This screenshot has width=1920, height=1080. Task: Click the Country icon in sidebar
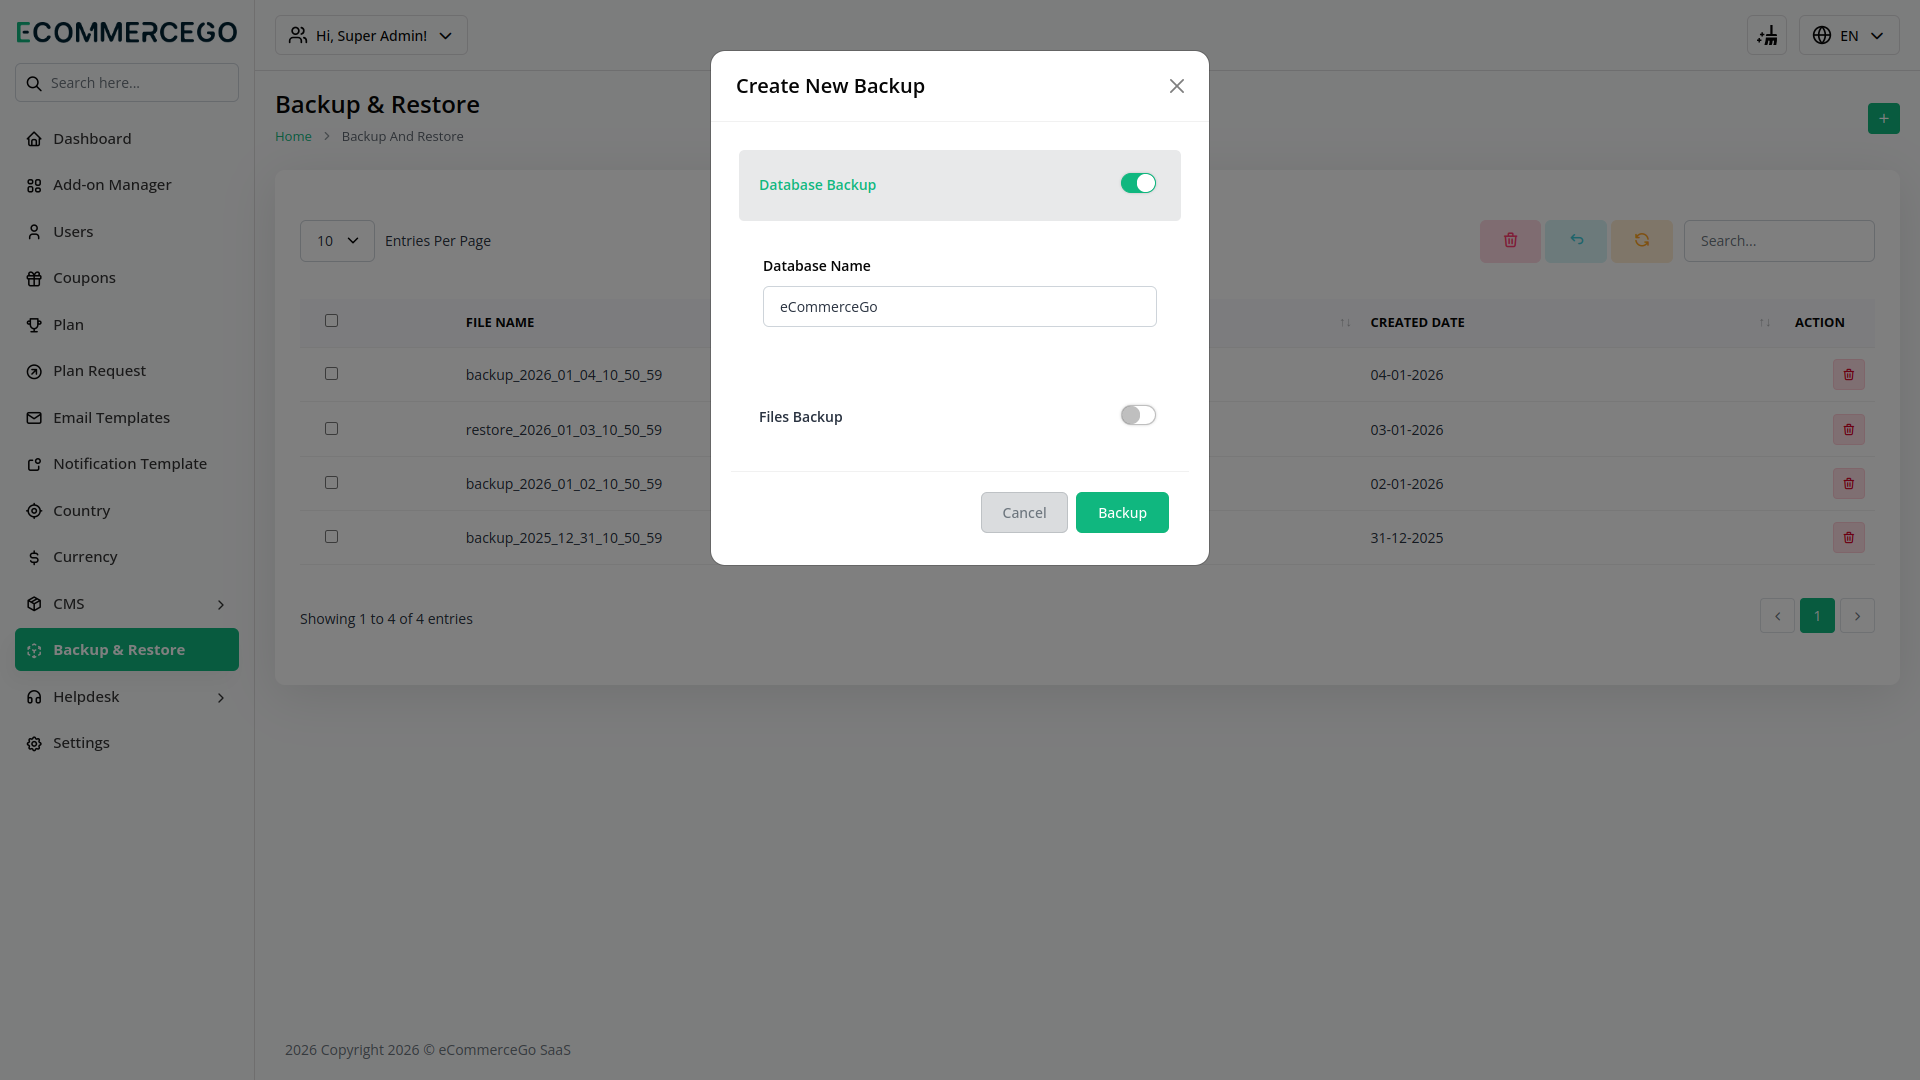34,511
